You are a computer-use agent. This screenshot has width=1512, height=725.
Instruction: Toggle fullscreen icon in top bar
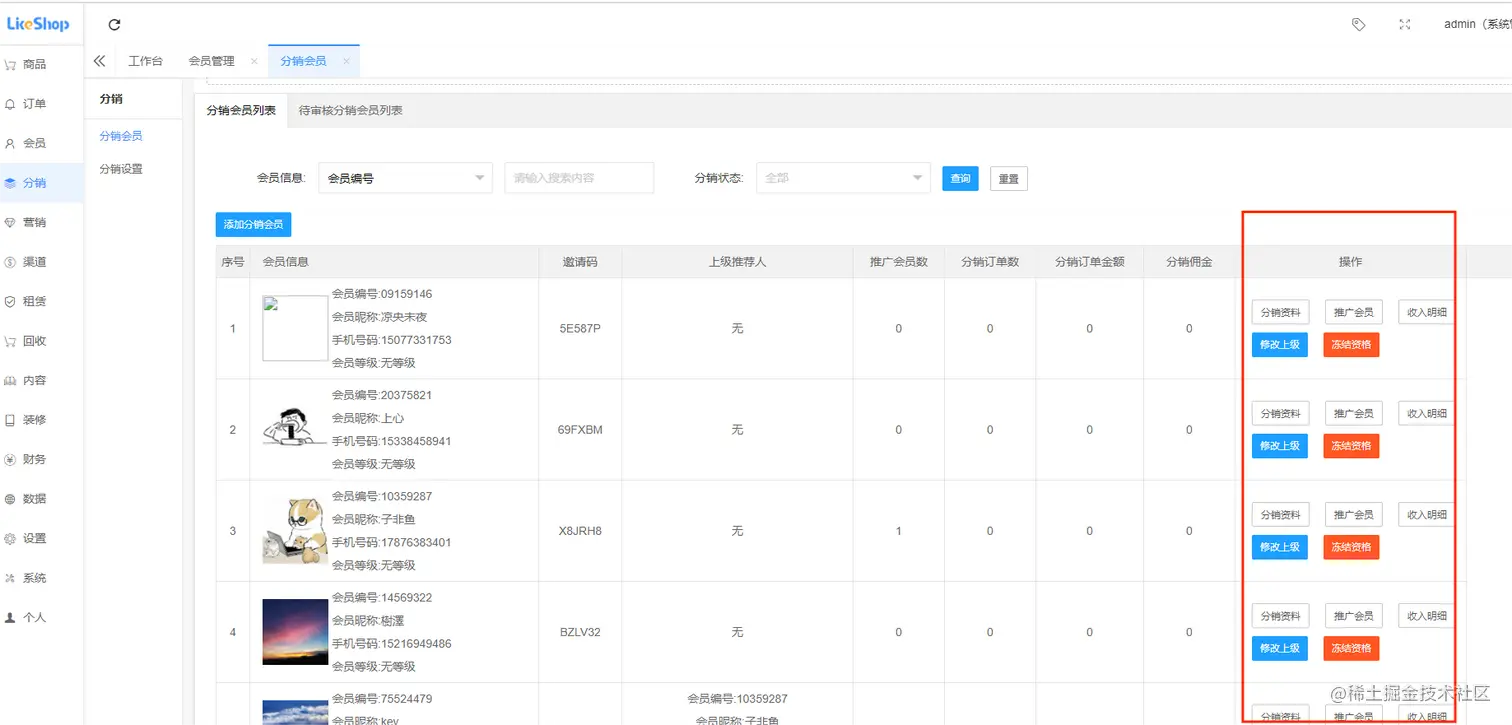tap(1405, 24)
